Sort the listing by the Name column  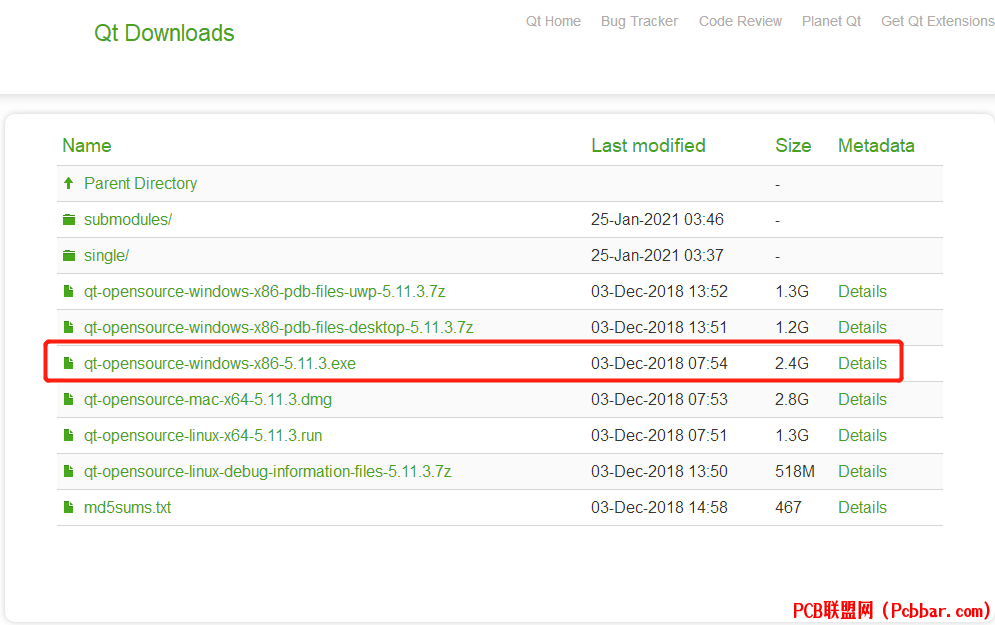[x=87, y=146]
